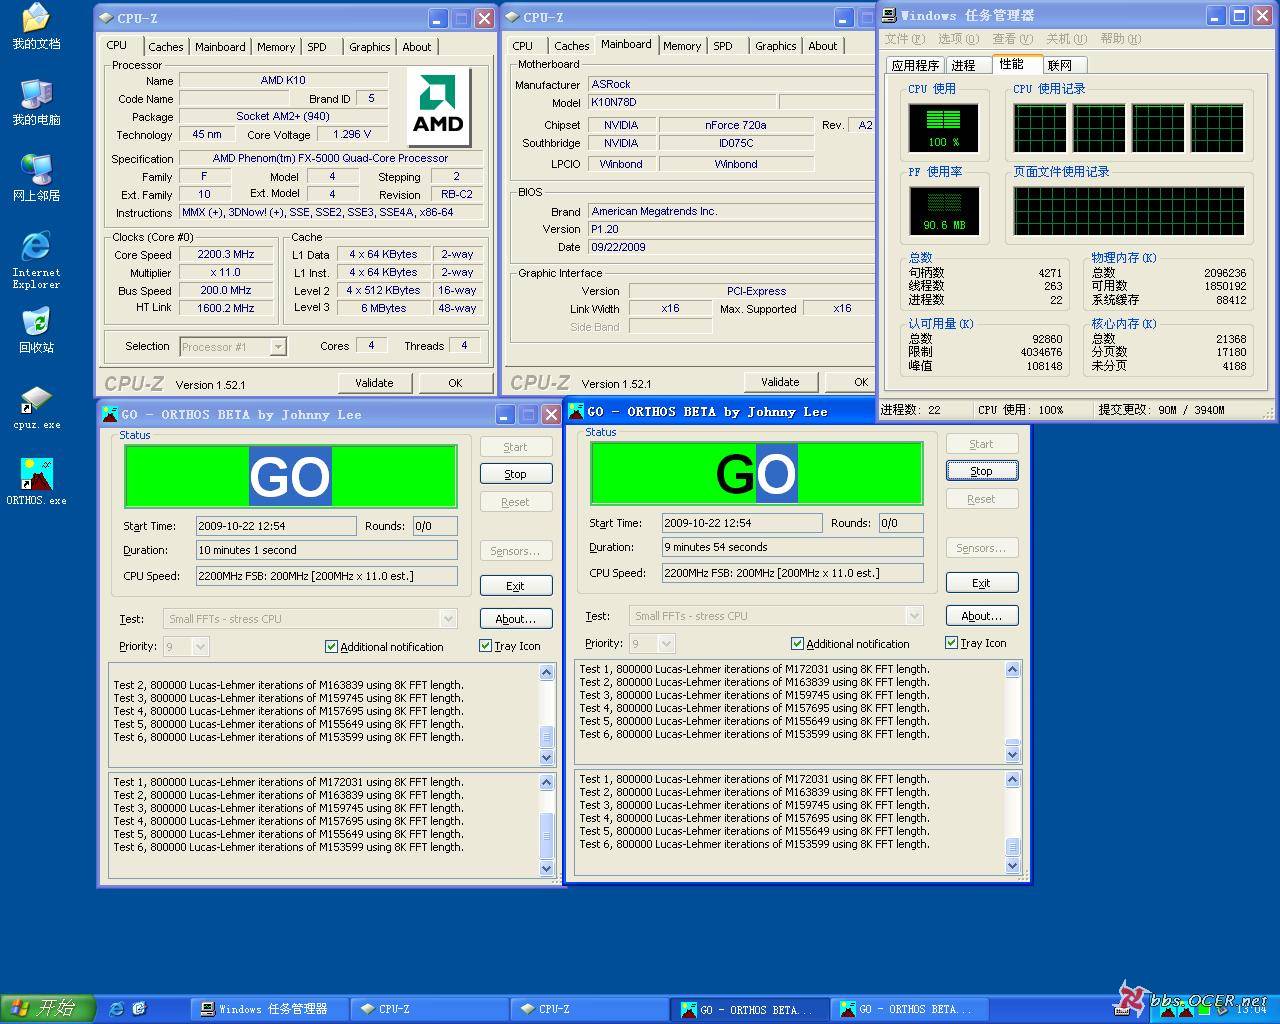Open the Recycle Bin desktop icon
The width and height of the screenshot is (1280, 1024).
(x=36, y=323)
